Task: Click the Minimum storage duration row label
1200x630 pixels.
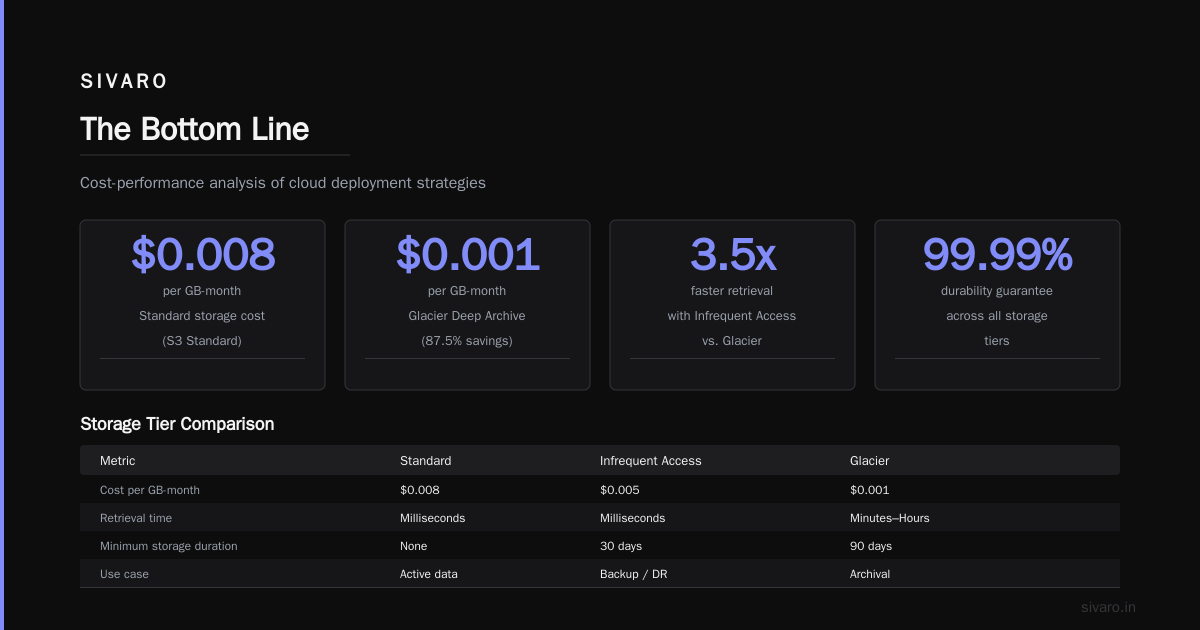Action: (x=169, y=546)
